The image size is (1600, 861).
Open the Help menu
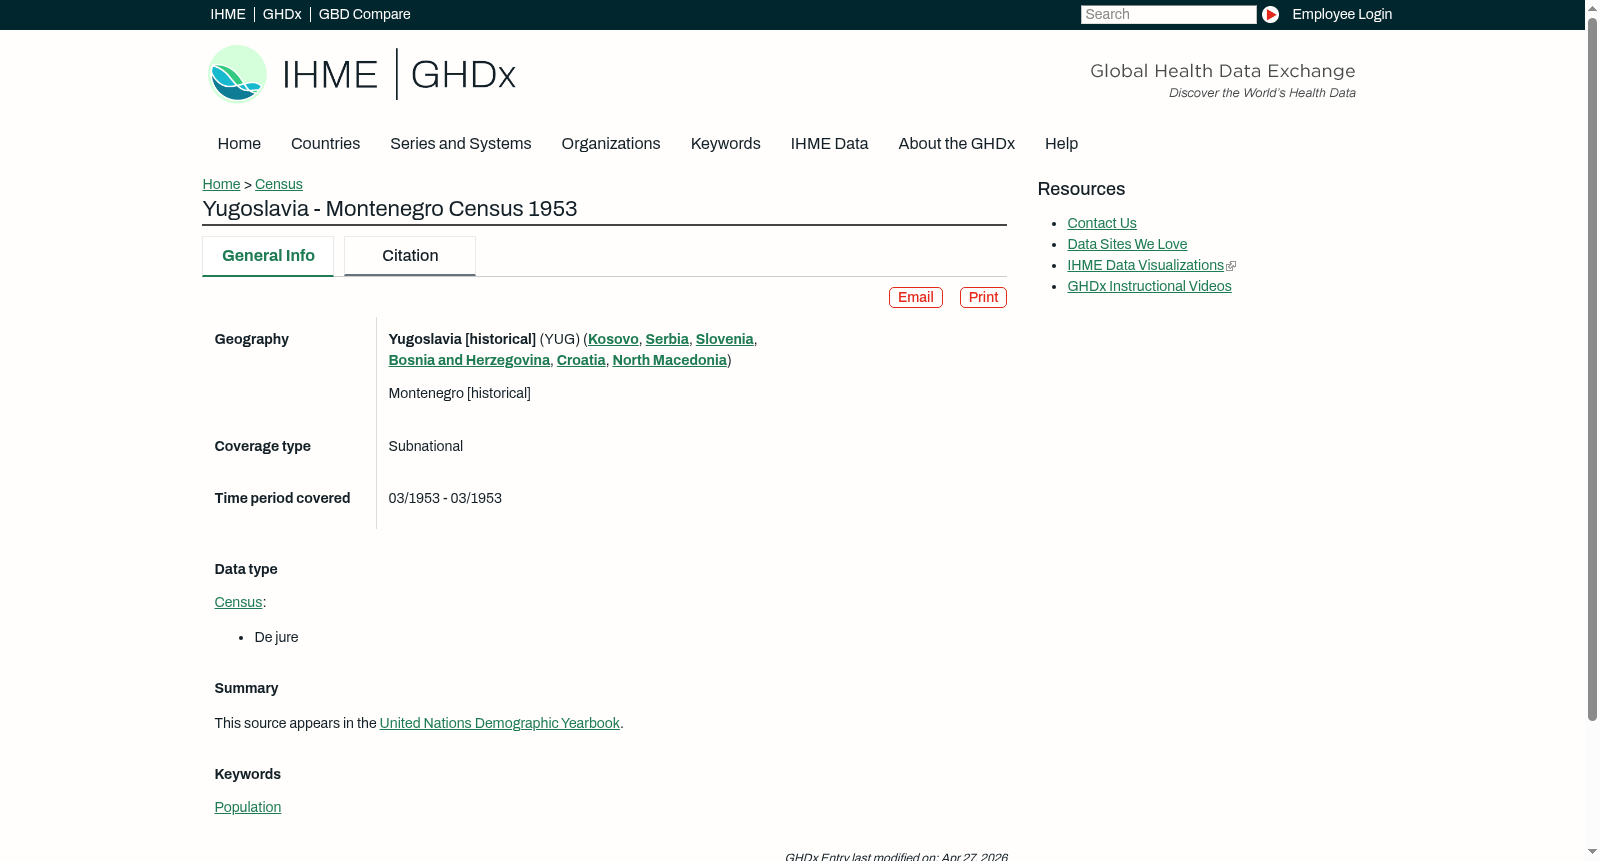[x=1062, y=144]
